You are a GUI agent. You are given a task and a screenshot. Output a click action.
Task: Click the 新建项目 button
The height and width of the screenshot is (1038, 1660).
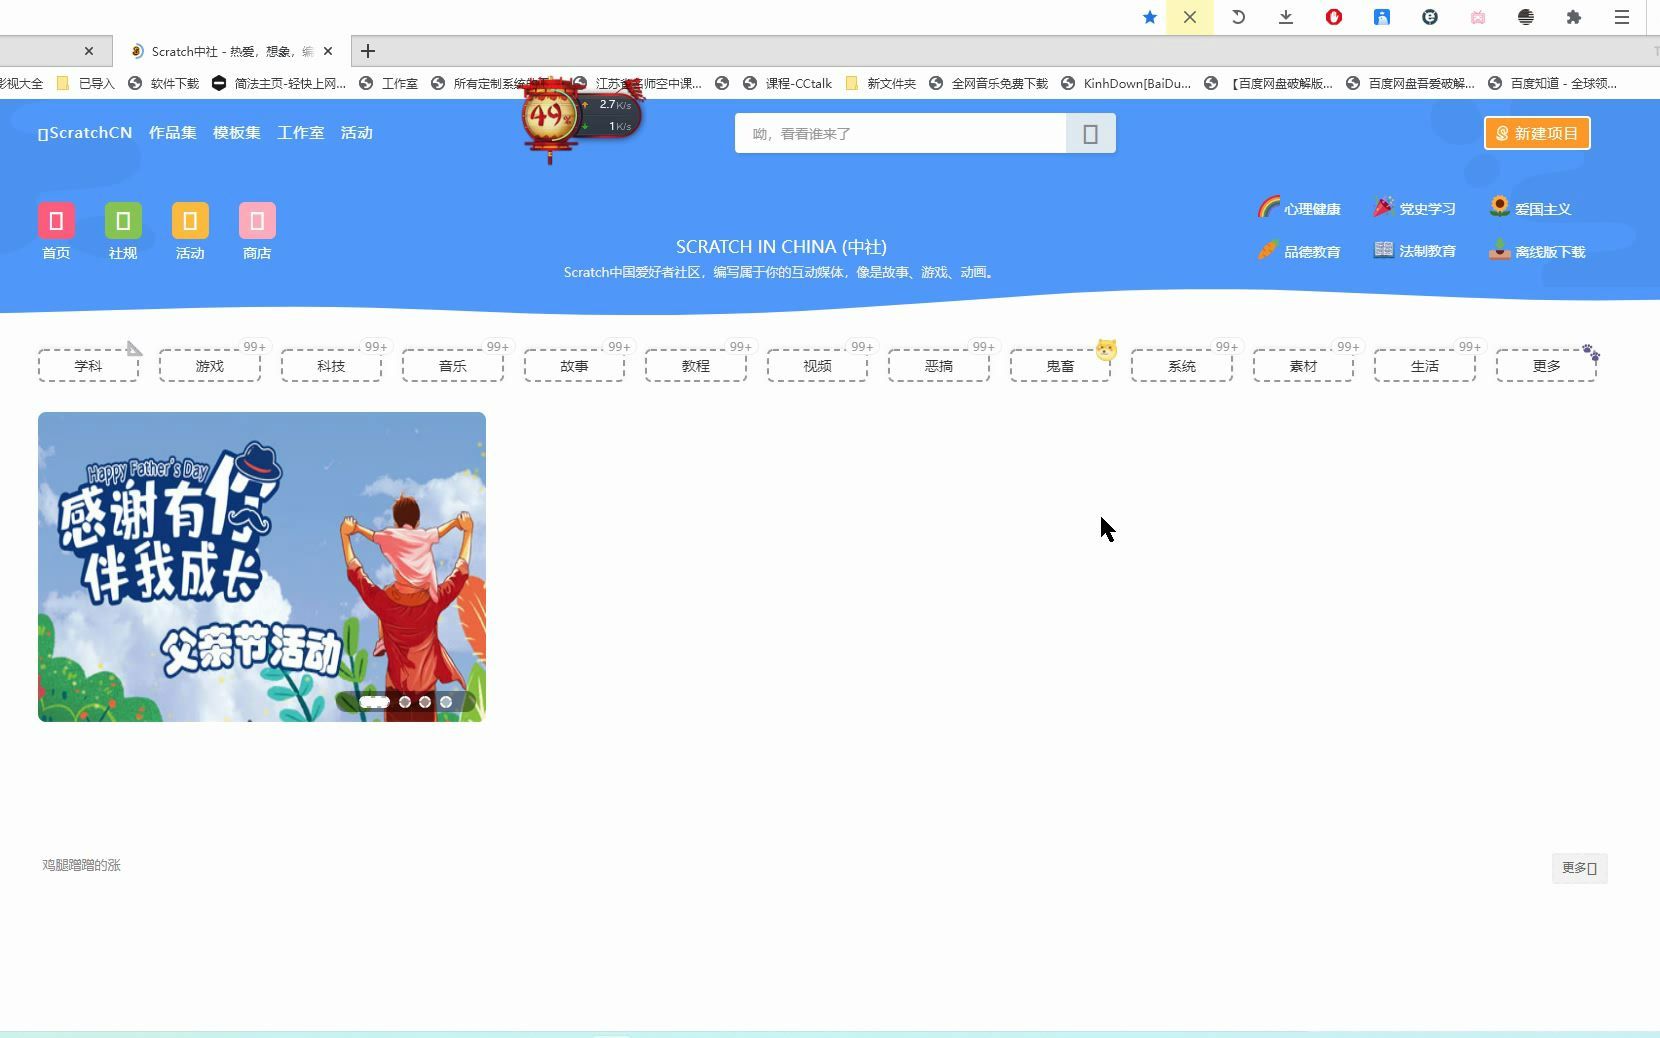click(x=1537, y=133)
